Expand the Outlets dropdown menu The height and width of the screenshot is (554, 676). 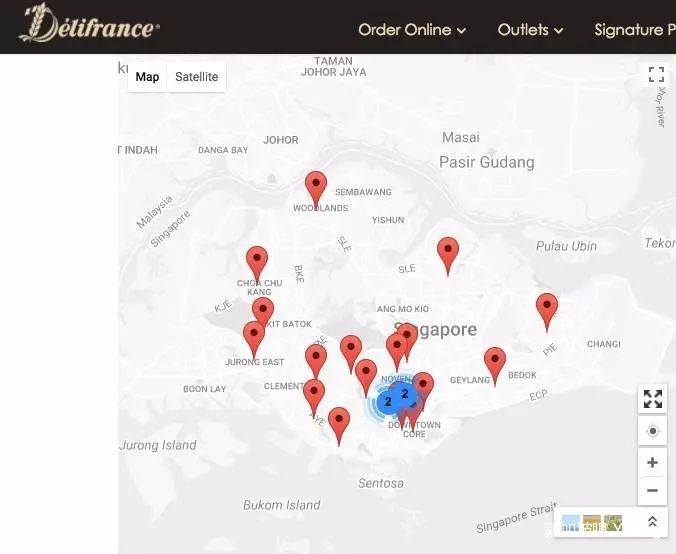click(530, 30)
